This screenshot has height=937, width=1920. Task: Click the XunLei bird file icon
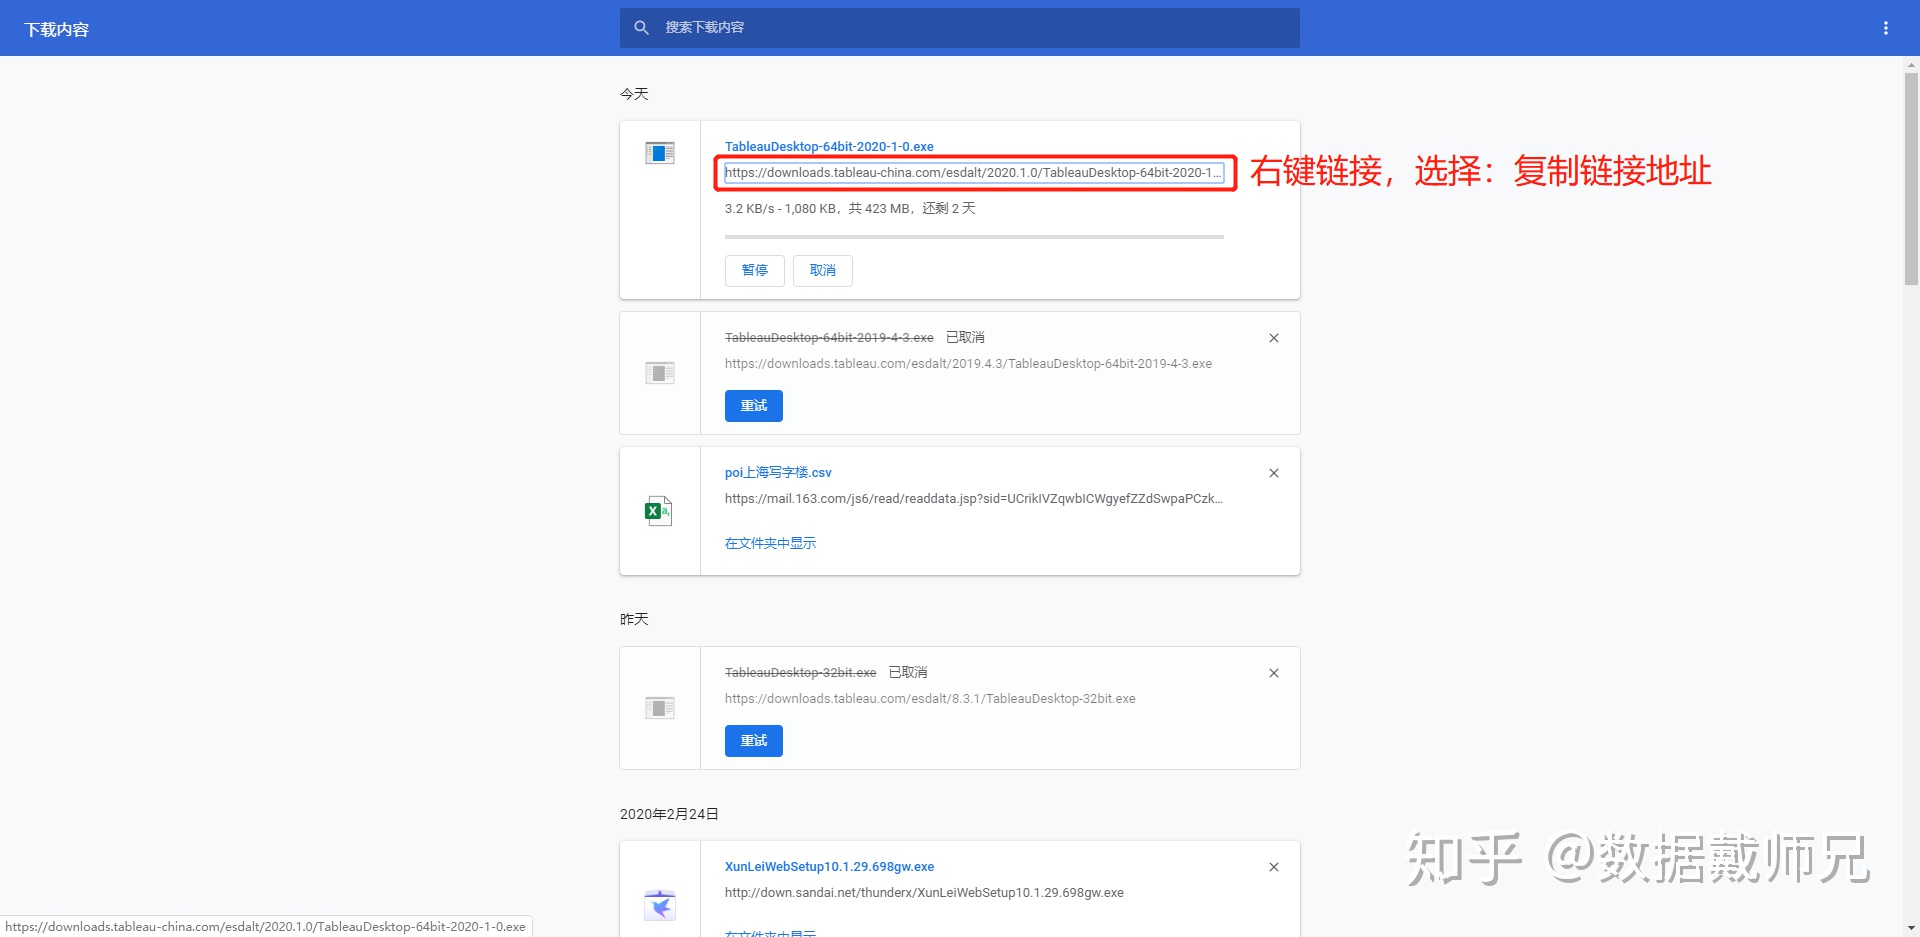tap(660, 905)
